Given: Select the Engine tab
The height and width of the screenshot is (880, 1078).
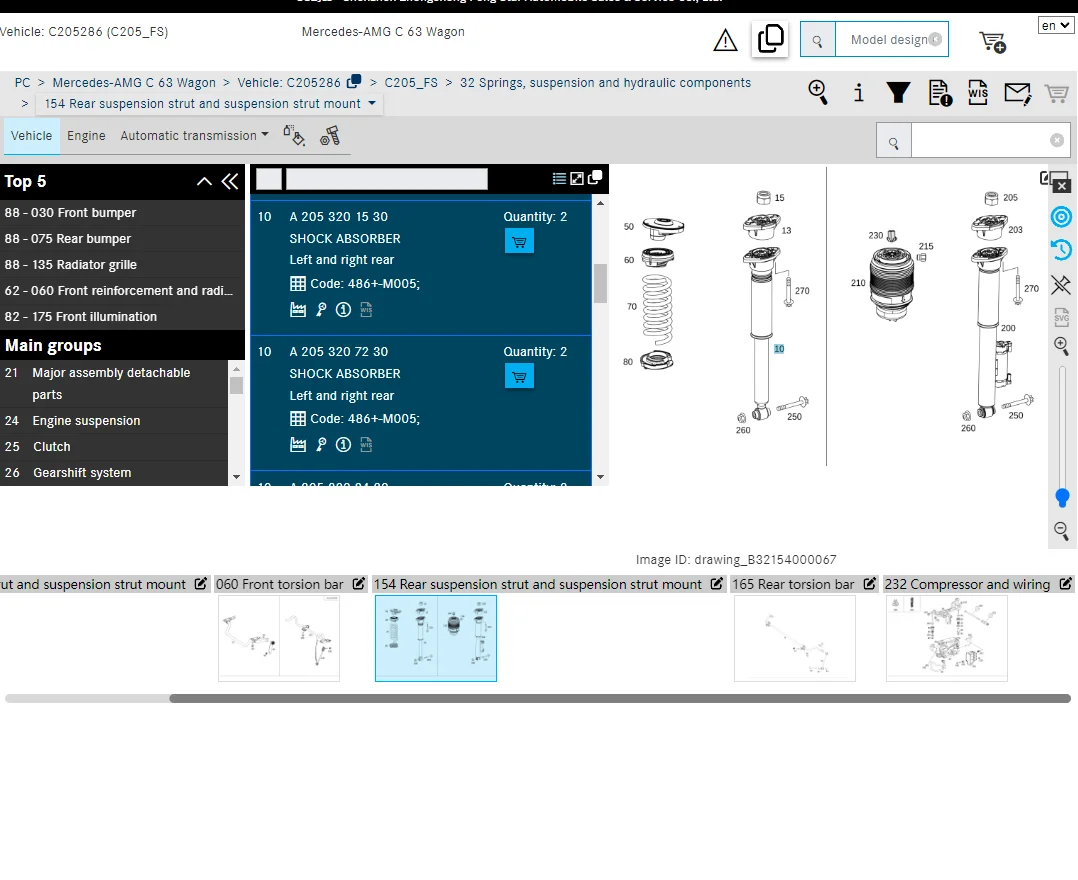Looking at the screenshot, I should point(86,135).
